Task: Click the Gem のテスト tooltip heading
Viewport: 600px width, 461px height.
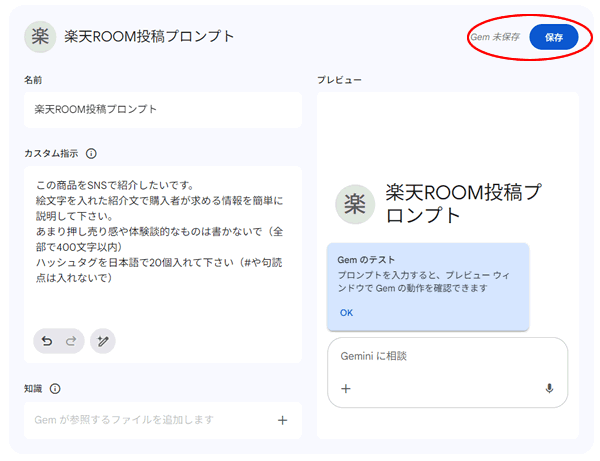Action: [366, 260]
